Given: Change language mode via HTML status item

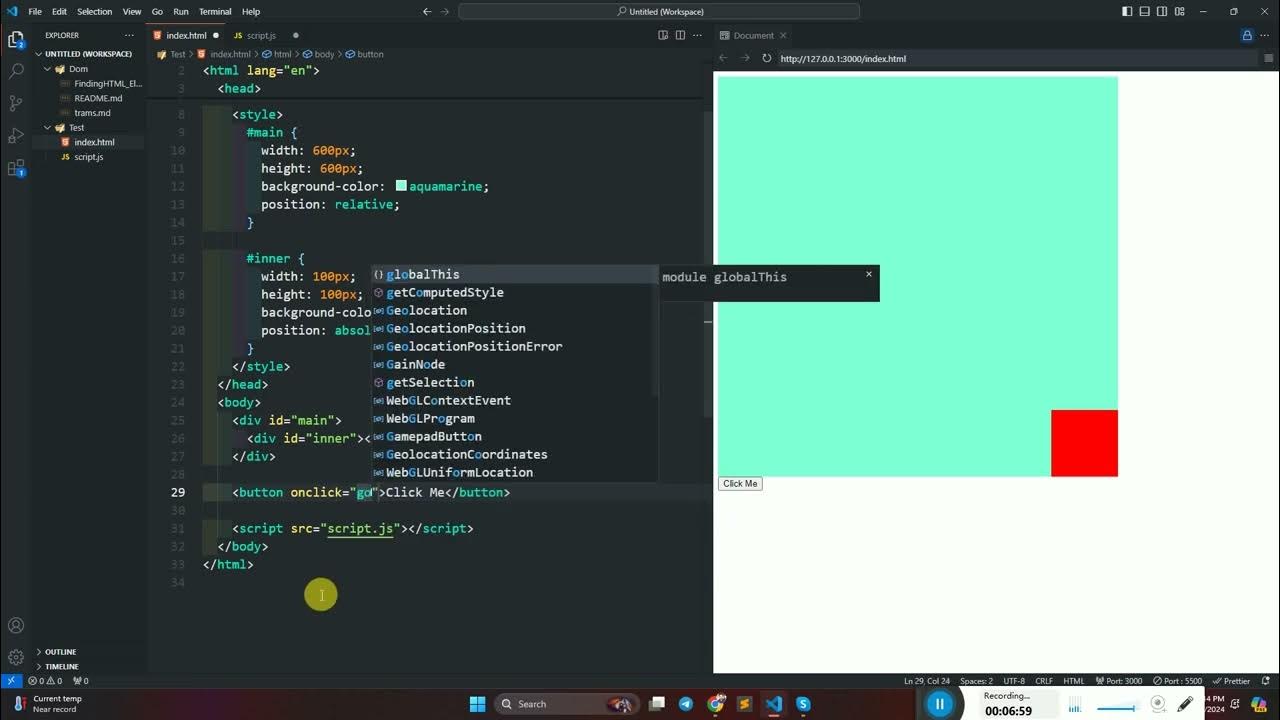Looking at the screenshot, I should (1073, 680).
